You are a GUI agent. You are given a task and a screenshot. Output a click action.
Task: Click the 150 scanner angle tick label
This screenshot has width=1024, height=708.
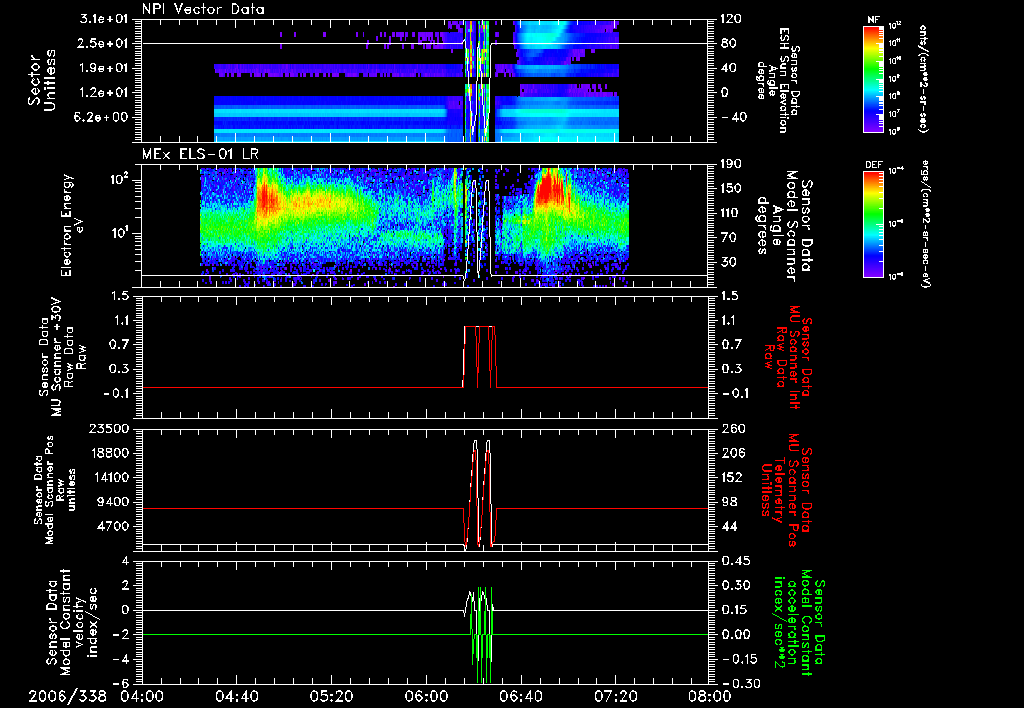tap(731, 189)
